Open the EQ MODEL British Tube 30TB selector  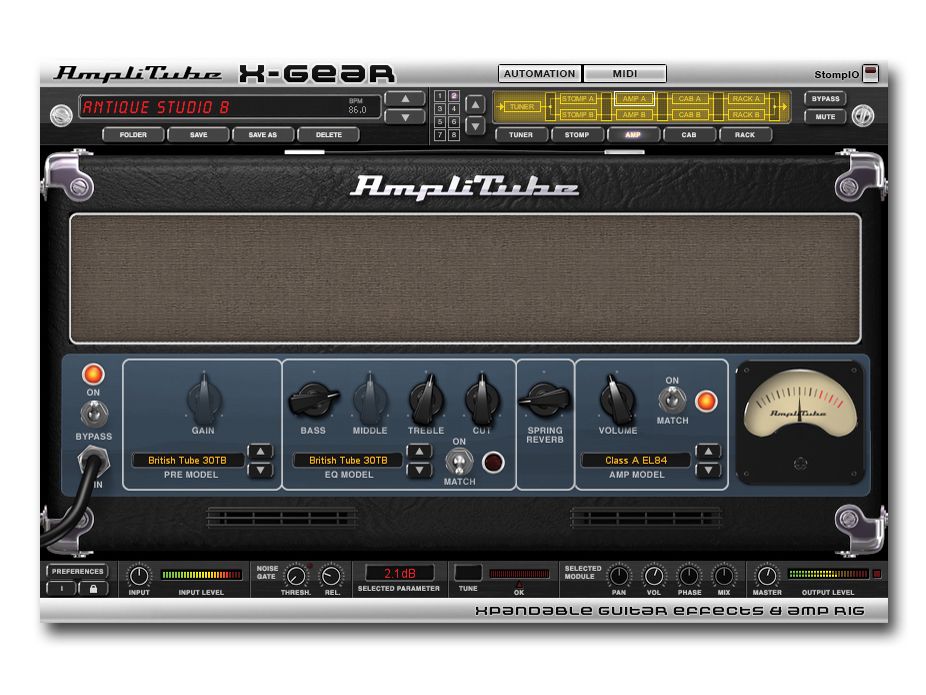[x=348, y=460]
